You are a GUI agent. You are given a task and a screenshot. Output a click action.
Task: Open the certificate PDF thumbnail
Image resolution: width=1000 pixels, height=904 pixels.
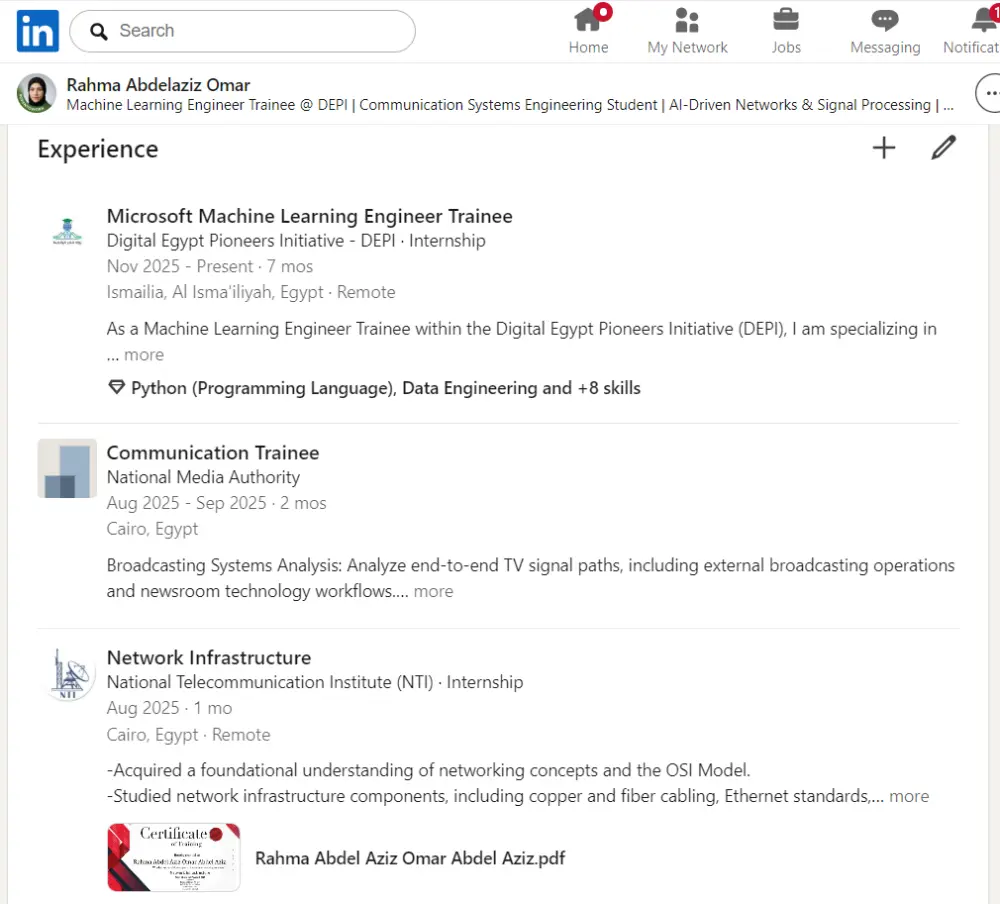(173, 857)
